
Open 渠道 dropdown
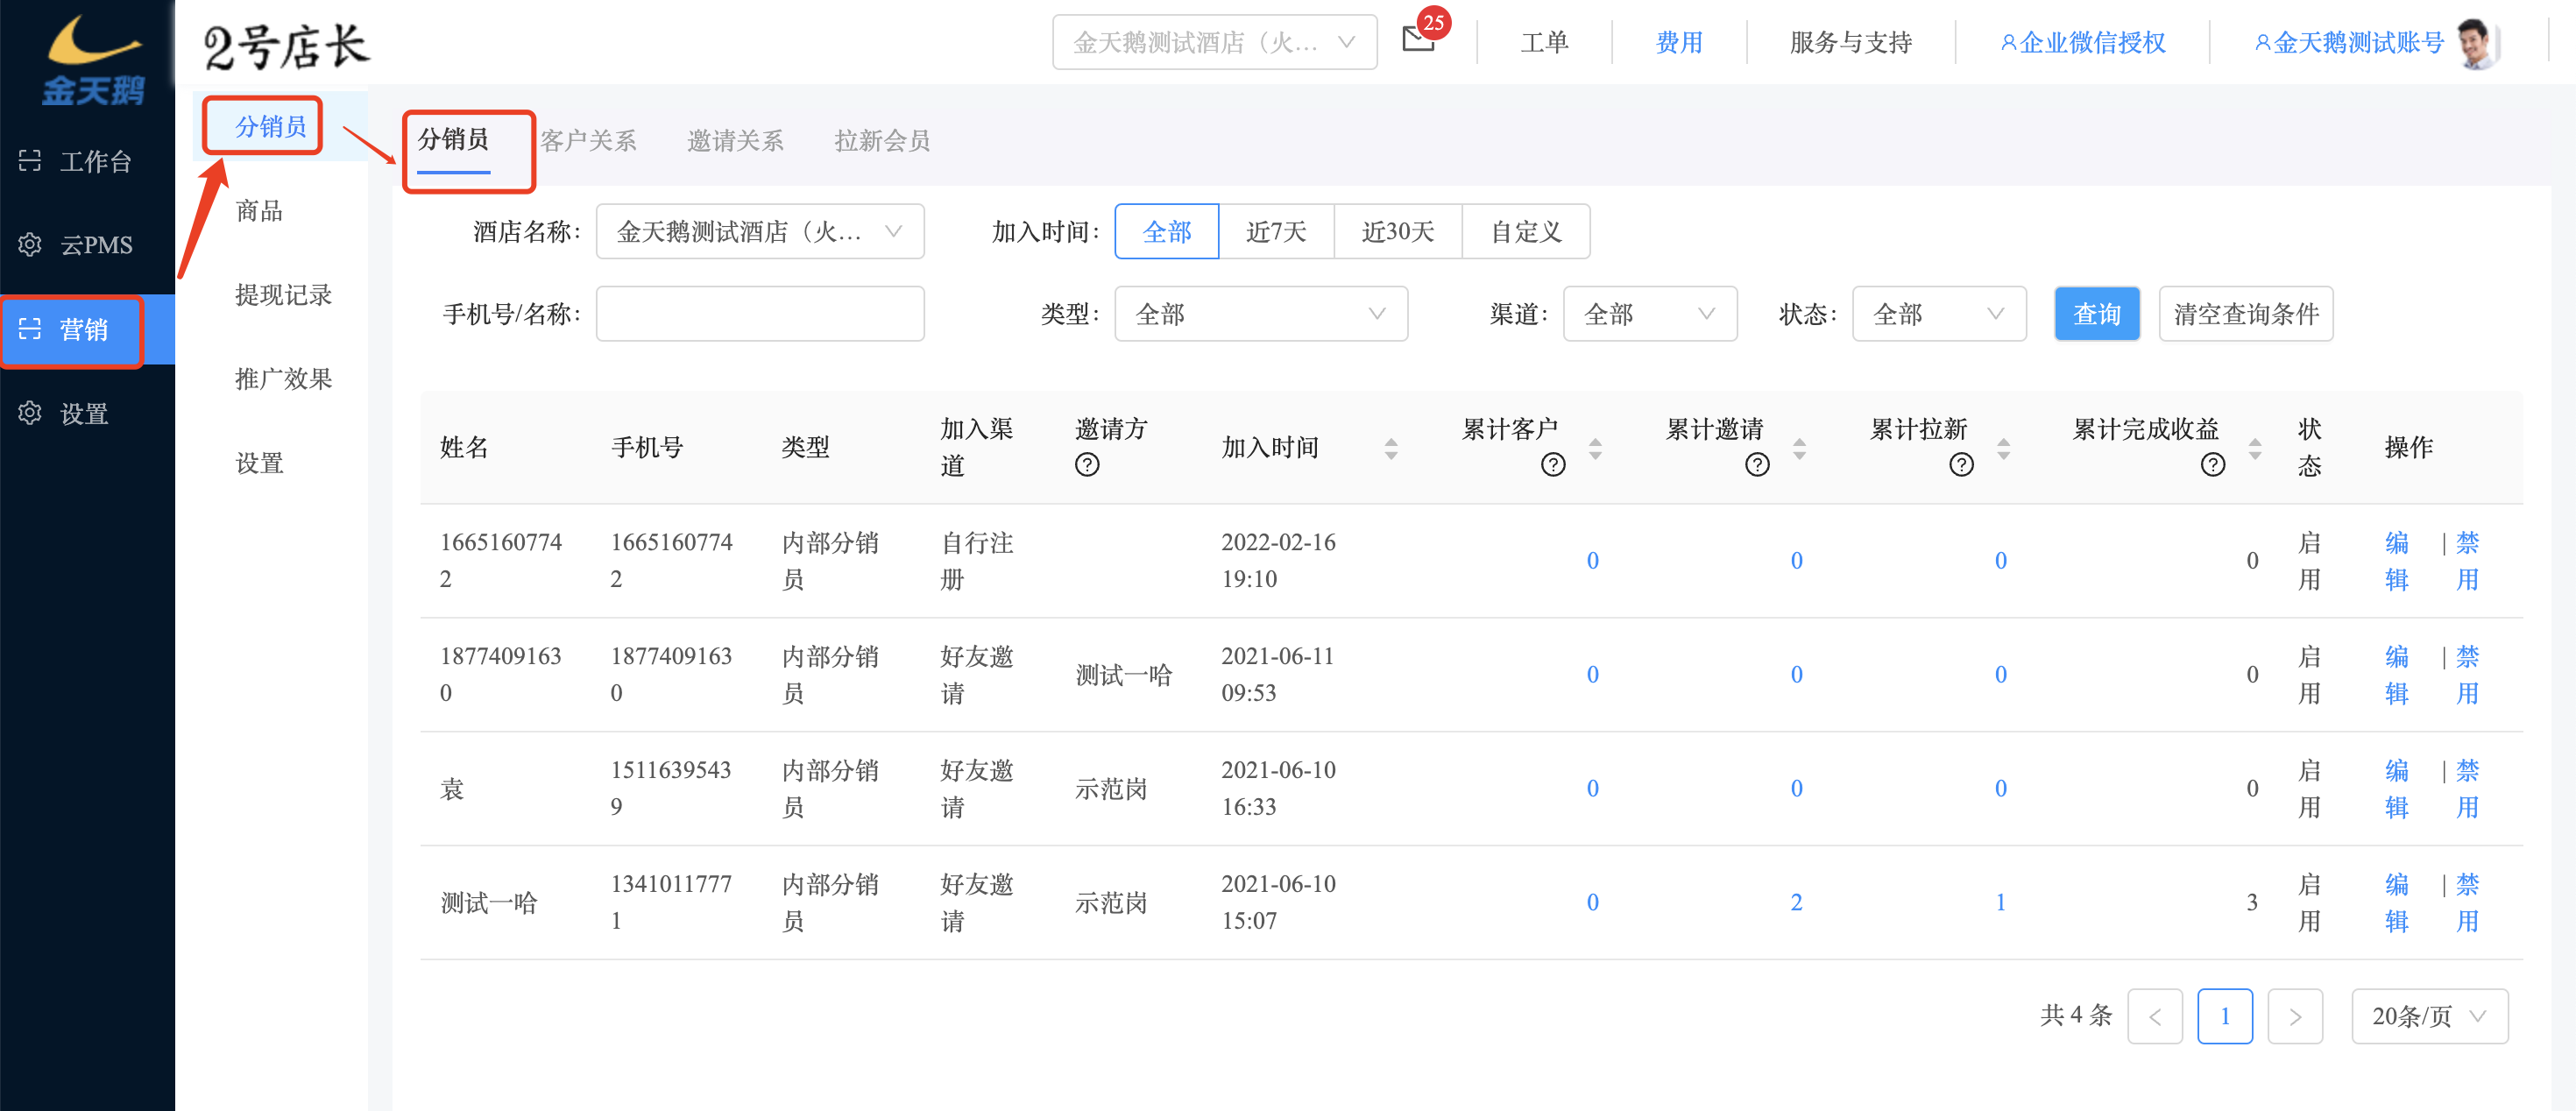point(1650,314)
